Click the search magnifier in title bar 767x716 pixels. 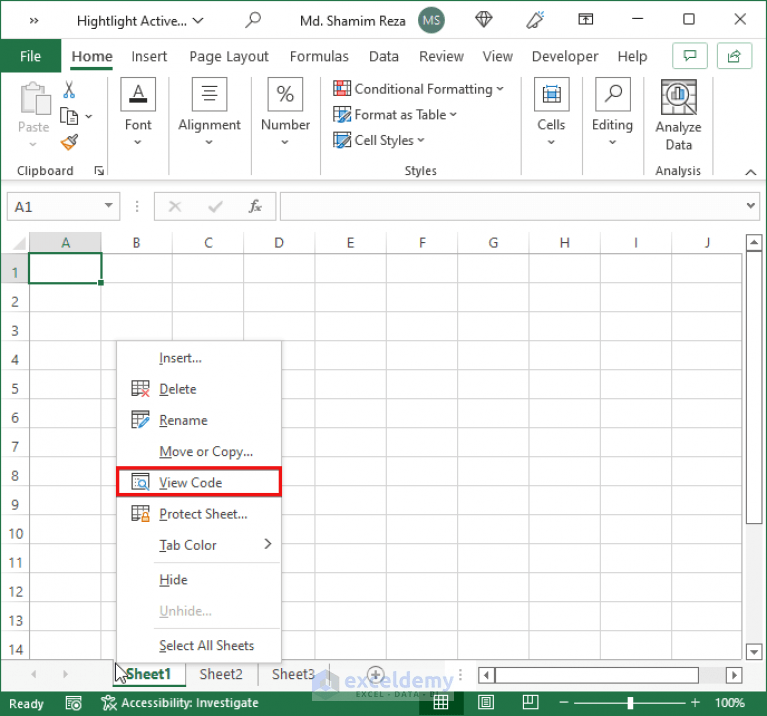(x=253, y=20)
